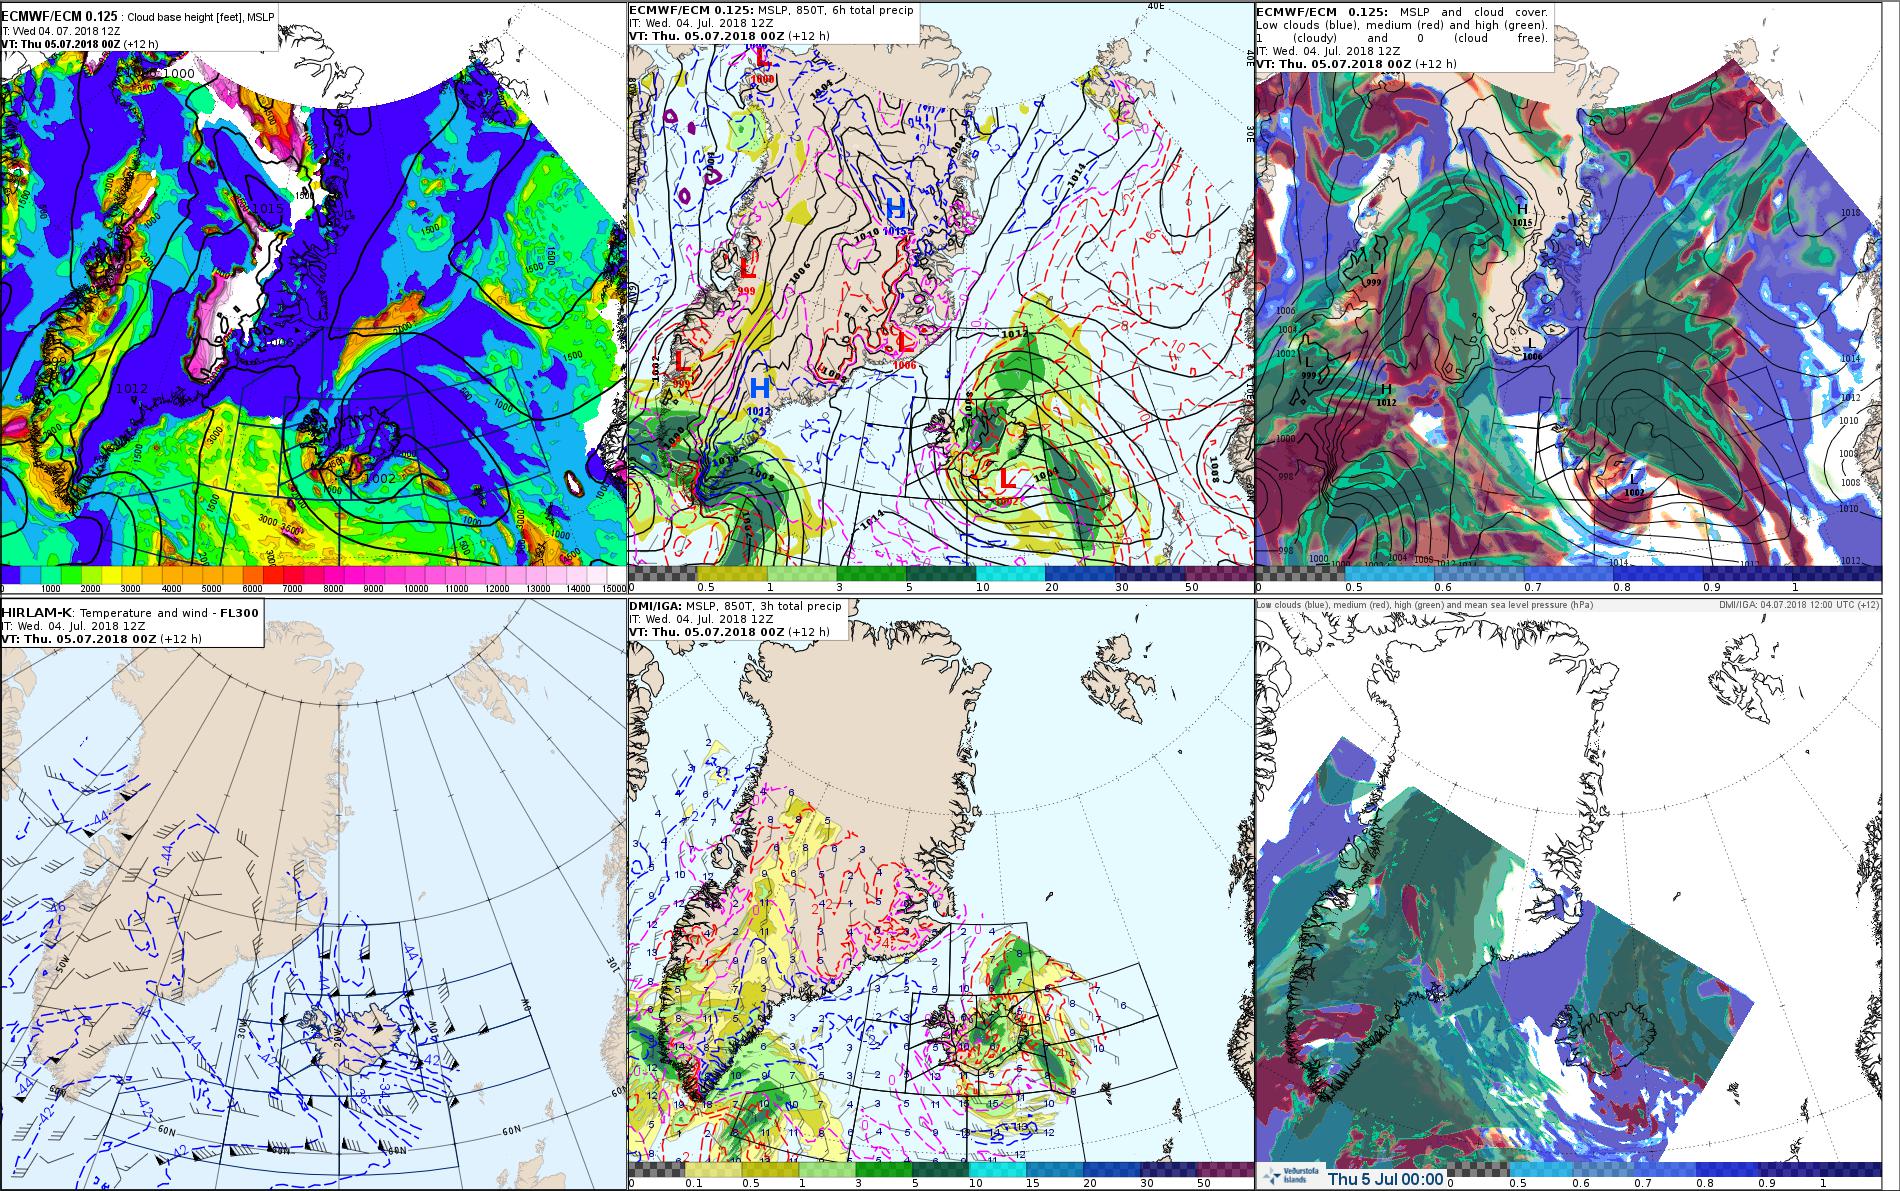
Task: Click the red L 1002 low marker near Iceland
Action: (1008, 483)
